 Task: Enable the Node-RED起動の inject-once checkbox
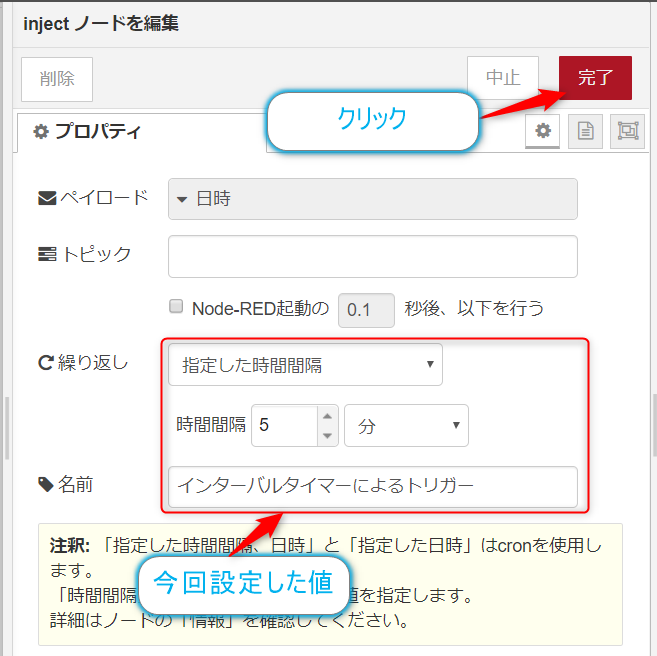point(176,306)
